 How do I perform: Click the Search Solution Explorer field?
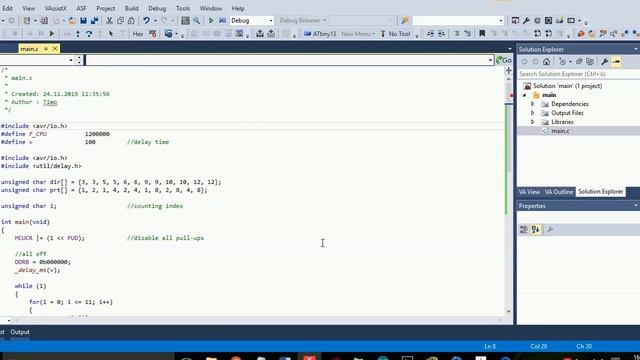click(x=578, y=74)
